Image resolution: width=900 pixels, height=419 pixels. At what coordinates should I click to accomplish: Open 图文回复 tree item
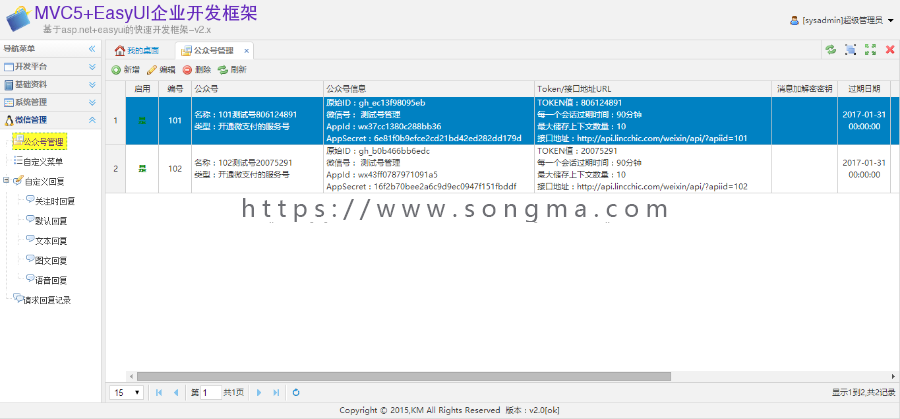click(46, 261)
